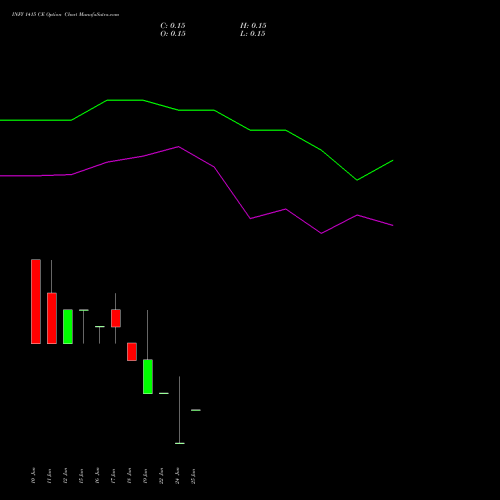
Task: Select the green candle for 19 Jan
Action: coord(148,376)
